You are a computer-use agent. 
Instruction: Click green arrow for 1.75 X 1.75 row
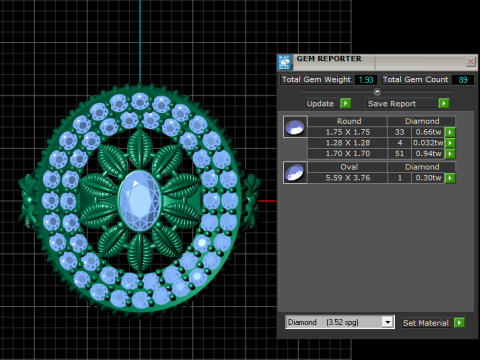coord(450,132)
